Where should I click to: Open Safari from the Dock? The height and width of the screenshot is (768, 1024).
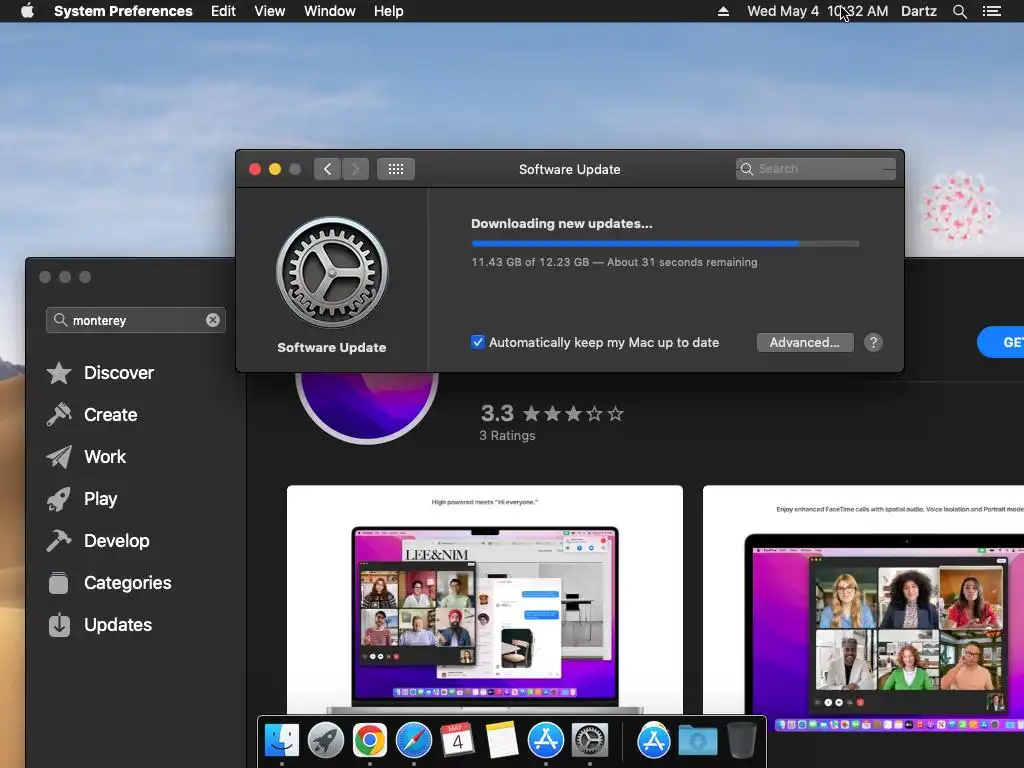pyautogui.click(x=413, y=741)
